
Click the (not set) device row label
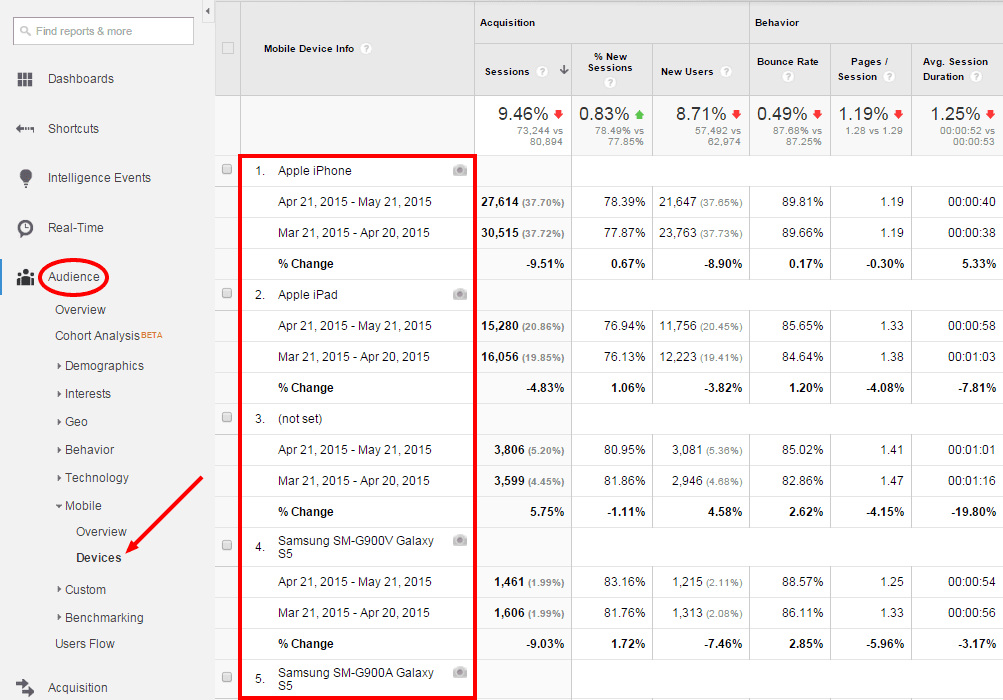[300, 419]
